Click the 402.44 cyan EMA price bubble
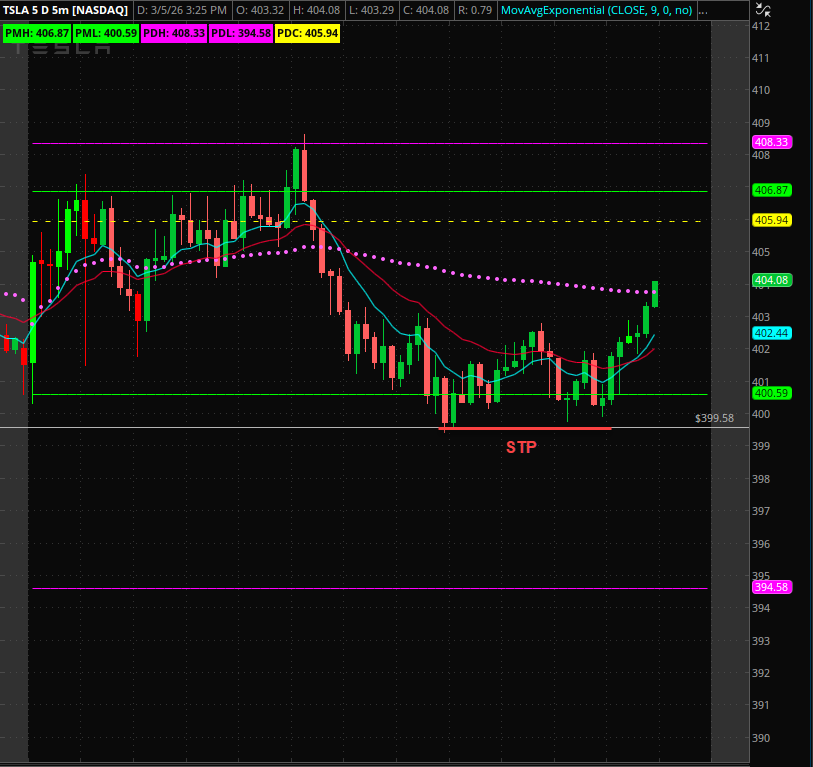Image resolution: width=813 pixels, height=767 pixels. click(772, 333)
